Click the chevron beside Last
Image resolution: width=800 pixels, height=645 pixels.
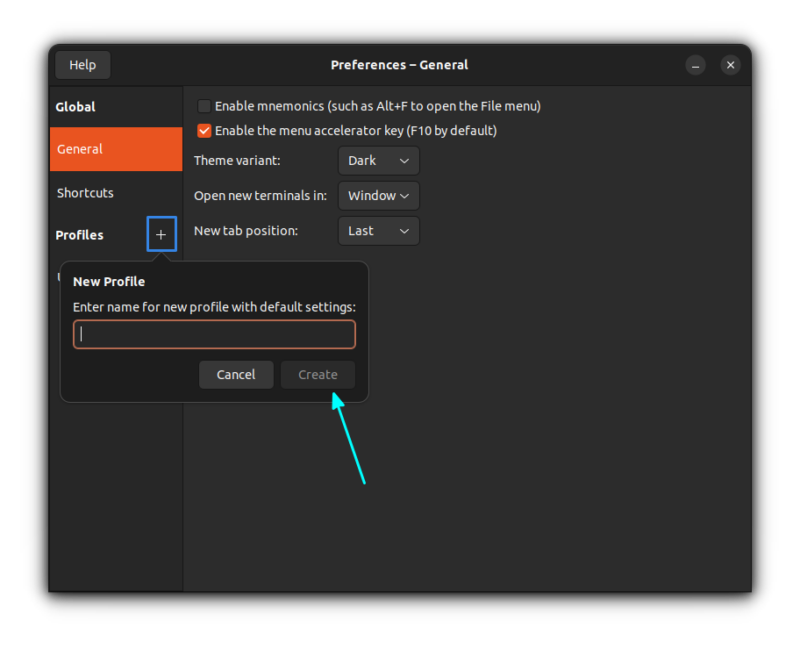pos(403,230)
